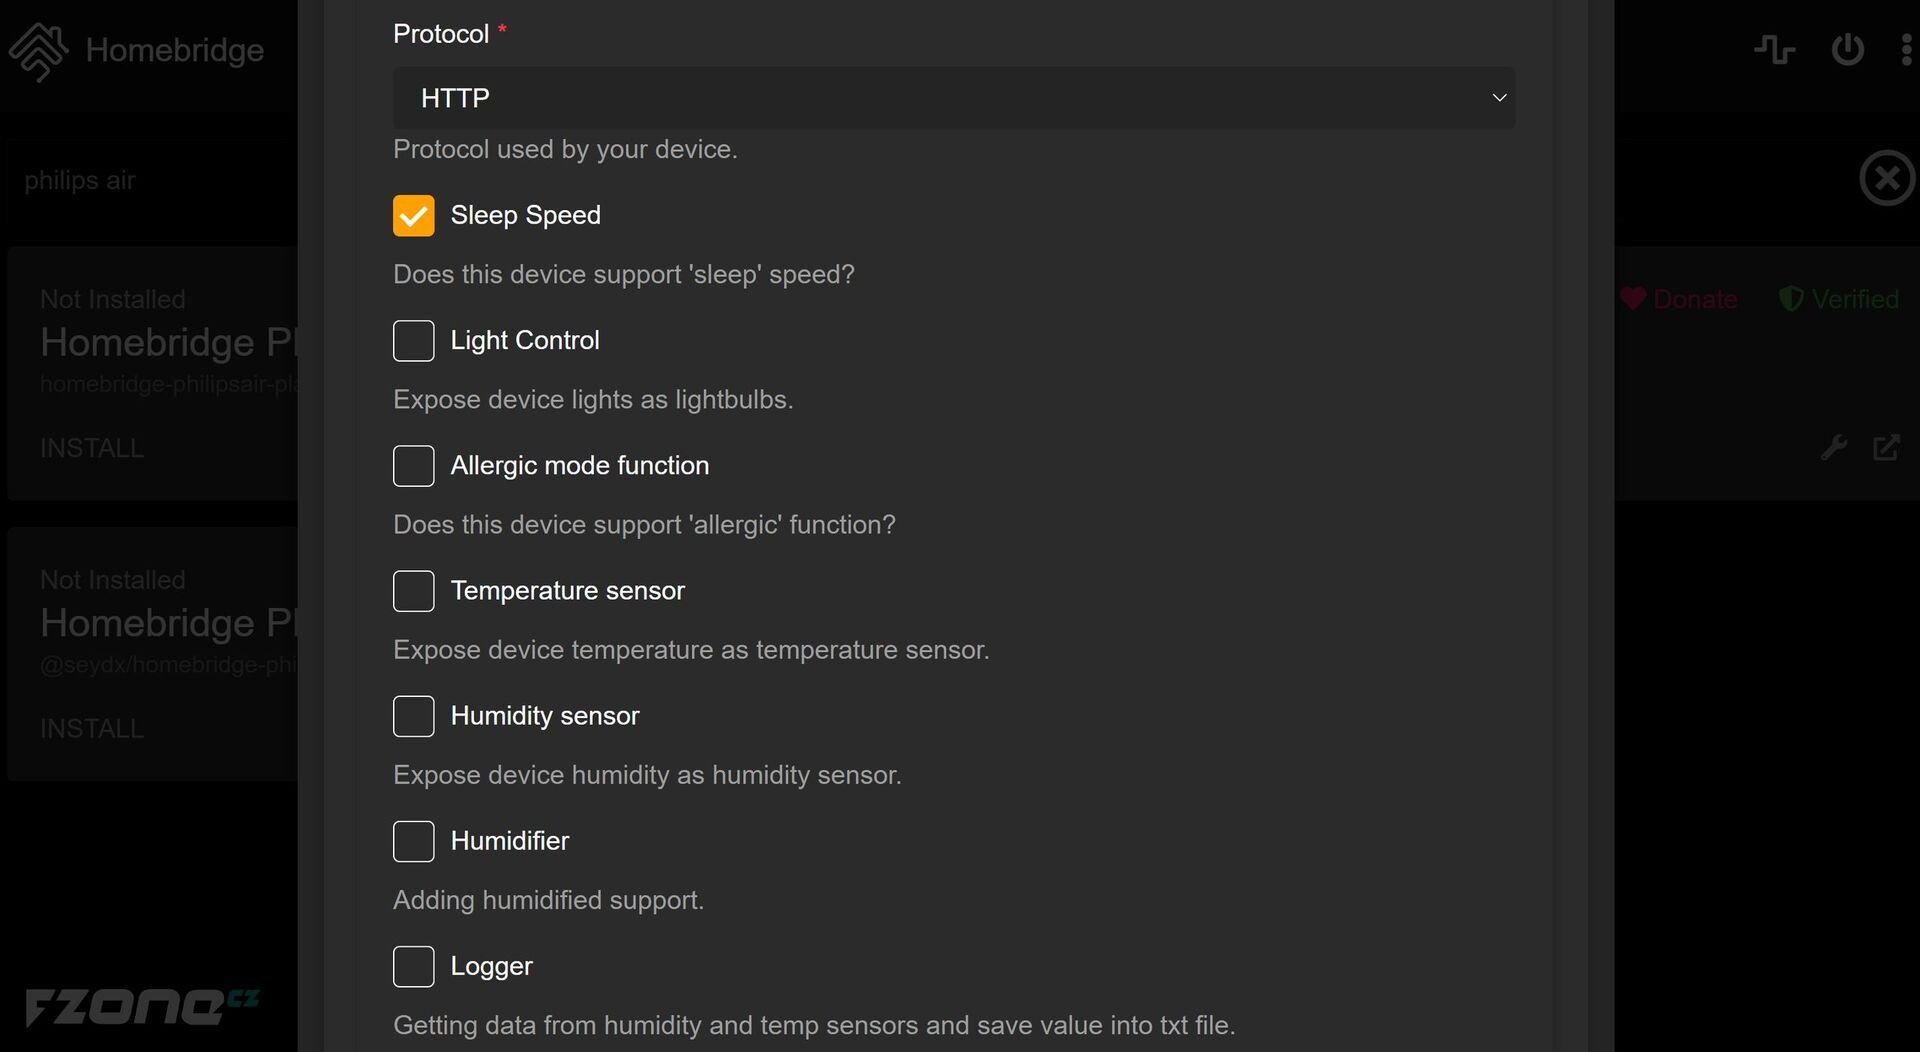Click the power restart icon
This screenshot has width=1920, height=1052.
click(x=1847, y=49)
